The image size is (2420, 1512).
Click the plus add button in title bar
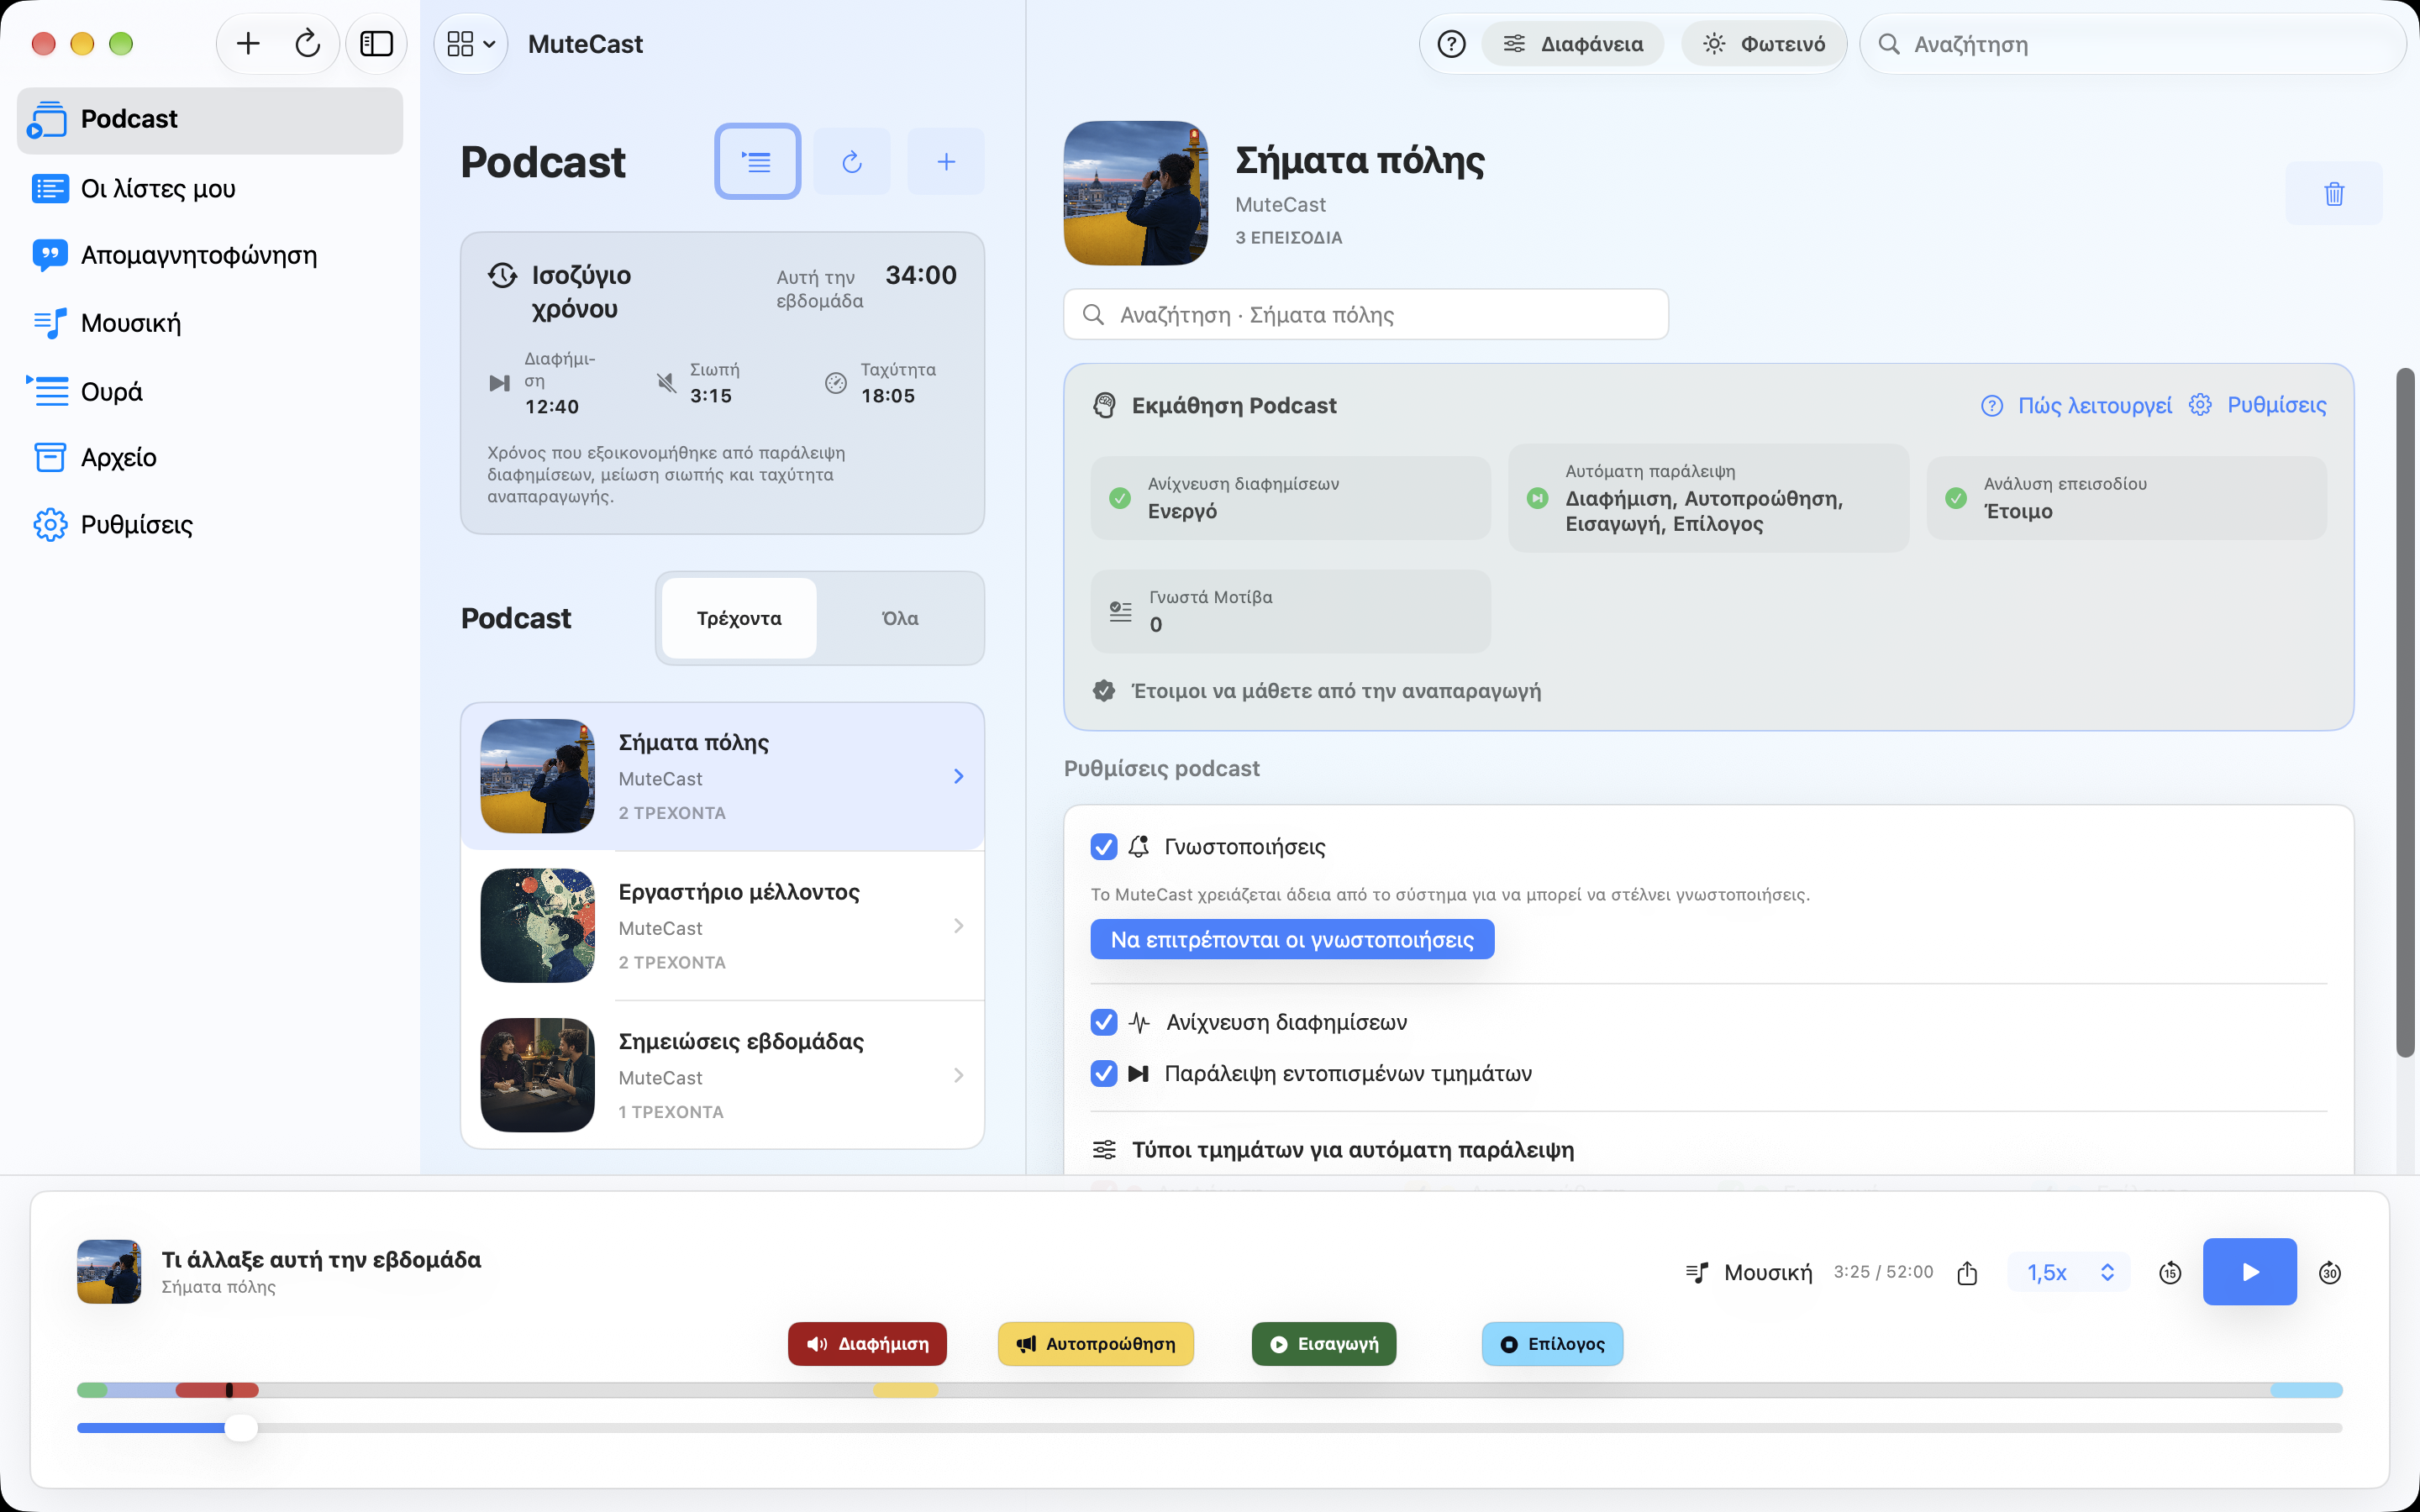[x=248, y=44]
